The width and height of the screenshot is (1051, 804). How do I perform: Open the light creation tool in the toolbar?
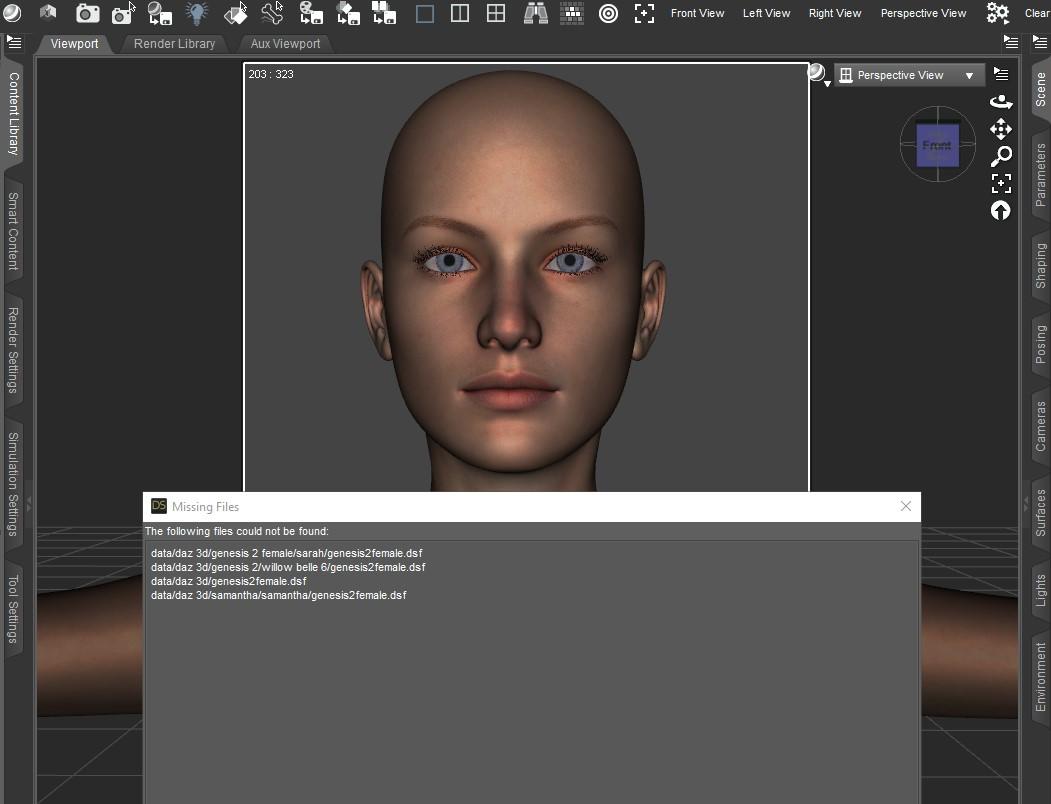tap(197, 13)
